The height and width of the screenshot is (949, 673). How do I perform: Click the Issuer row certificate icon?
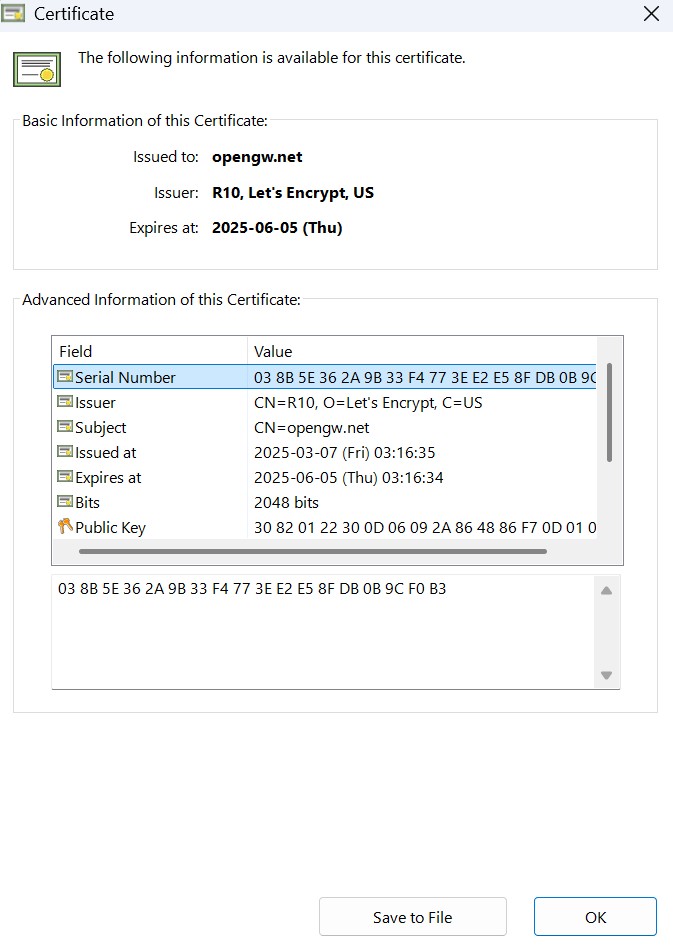[x=65, y=402]
